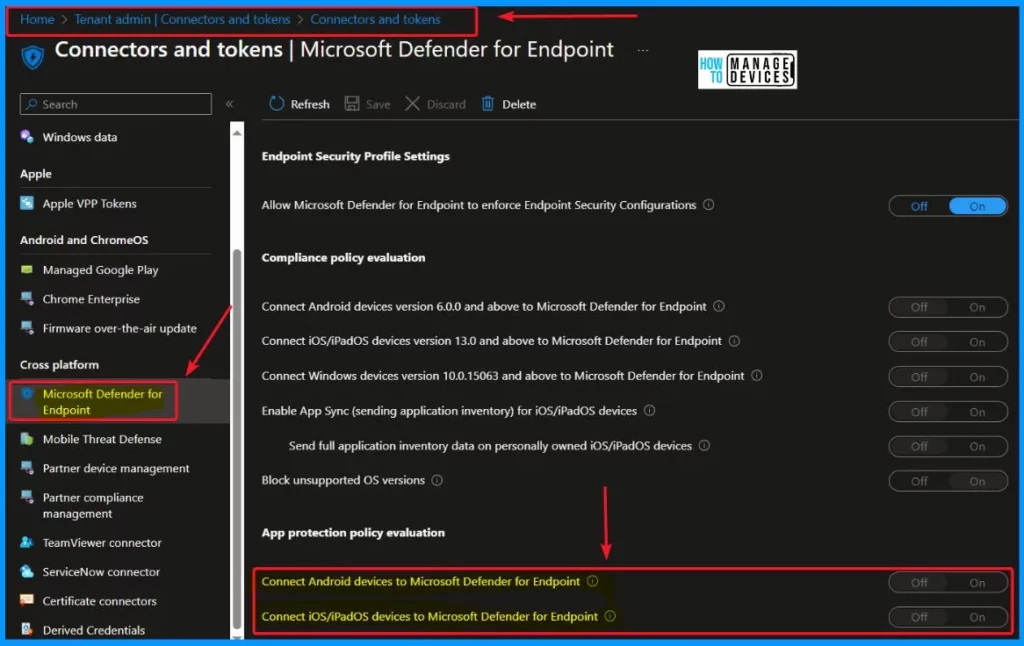The width and height of the screenshot is (1024, 646).
Task: Click the Save floppy disk icon
Action: 352,104
